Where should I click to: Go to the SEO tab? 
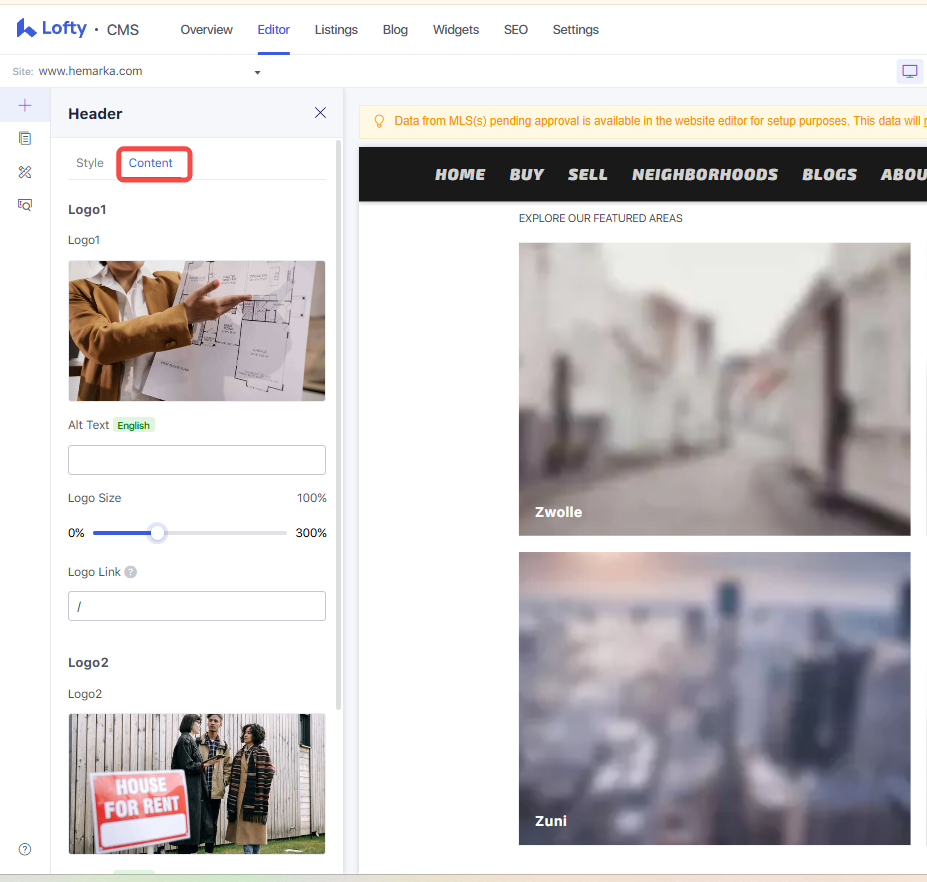coord(516,30)
